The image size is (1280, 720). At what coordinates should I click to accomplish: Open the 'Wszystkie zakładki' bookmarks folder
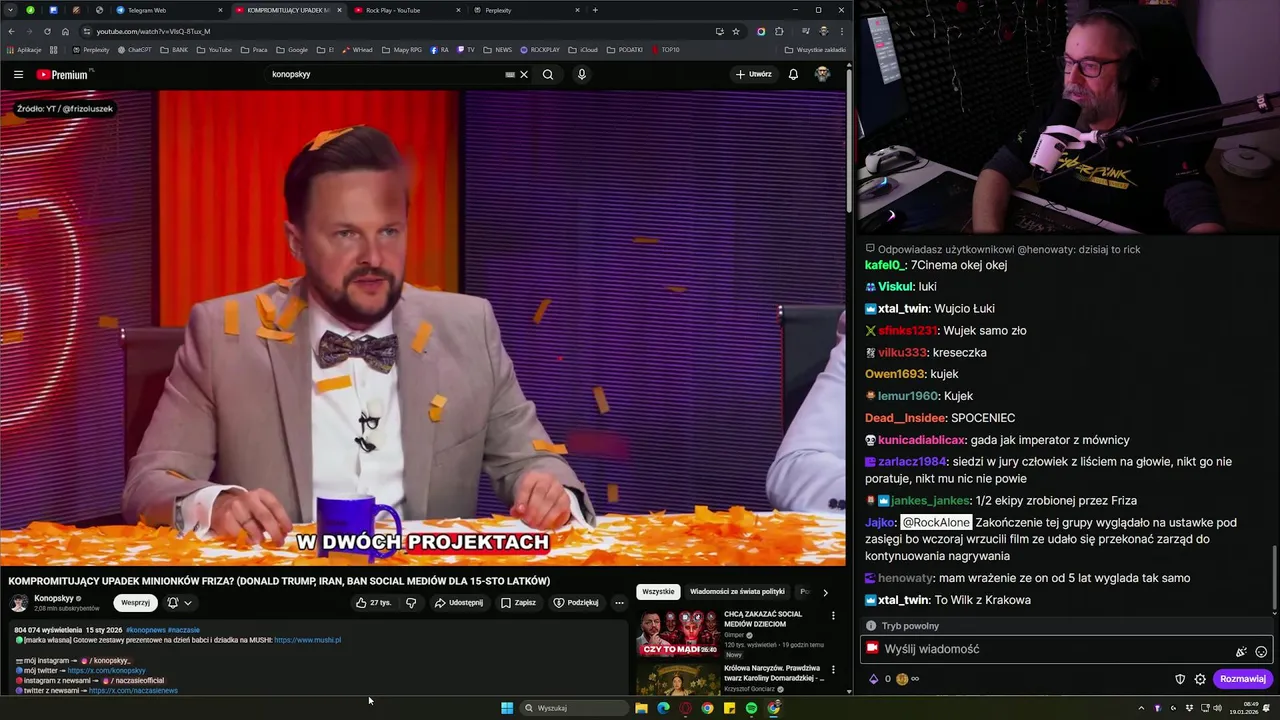pyautogui.click(x=815, y=49)
